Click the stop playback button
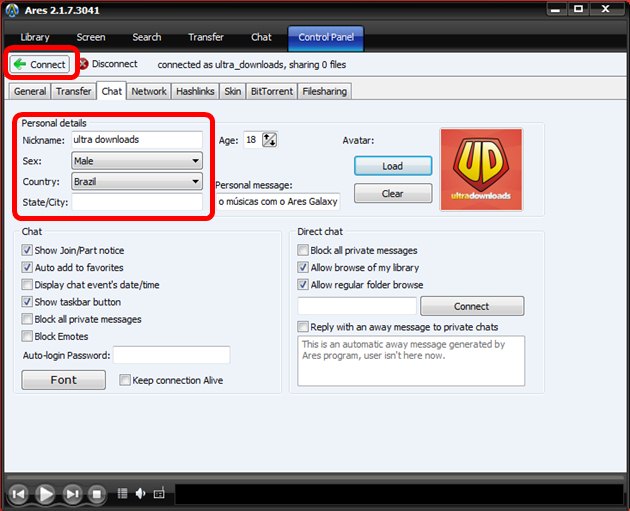 (x=96, y=494)
